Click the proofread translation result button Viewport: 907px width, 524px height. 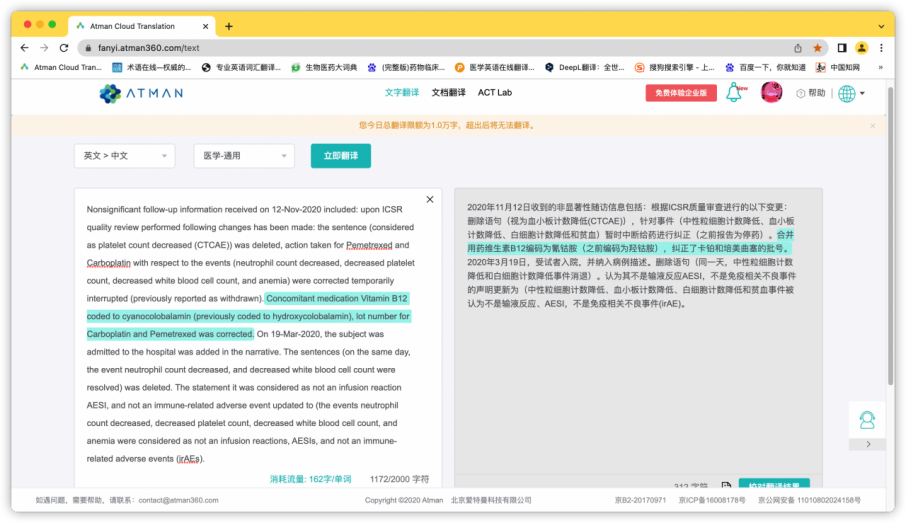[774, 484]
